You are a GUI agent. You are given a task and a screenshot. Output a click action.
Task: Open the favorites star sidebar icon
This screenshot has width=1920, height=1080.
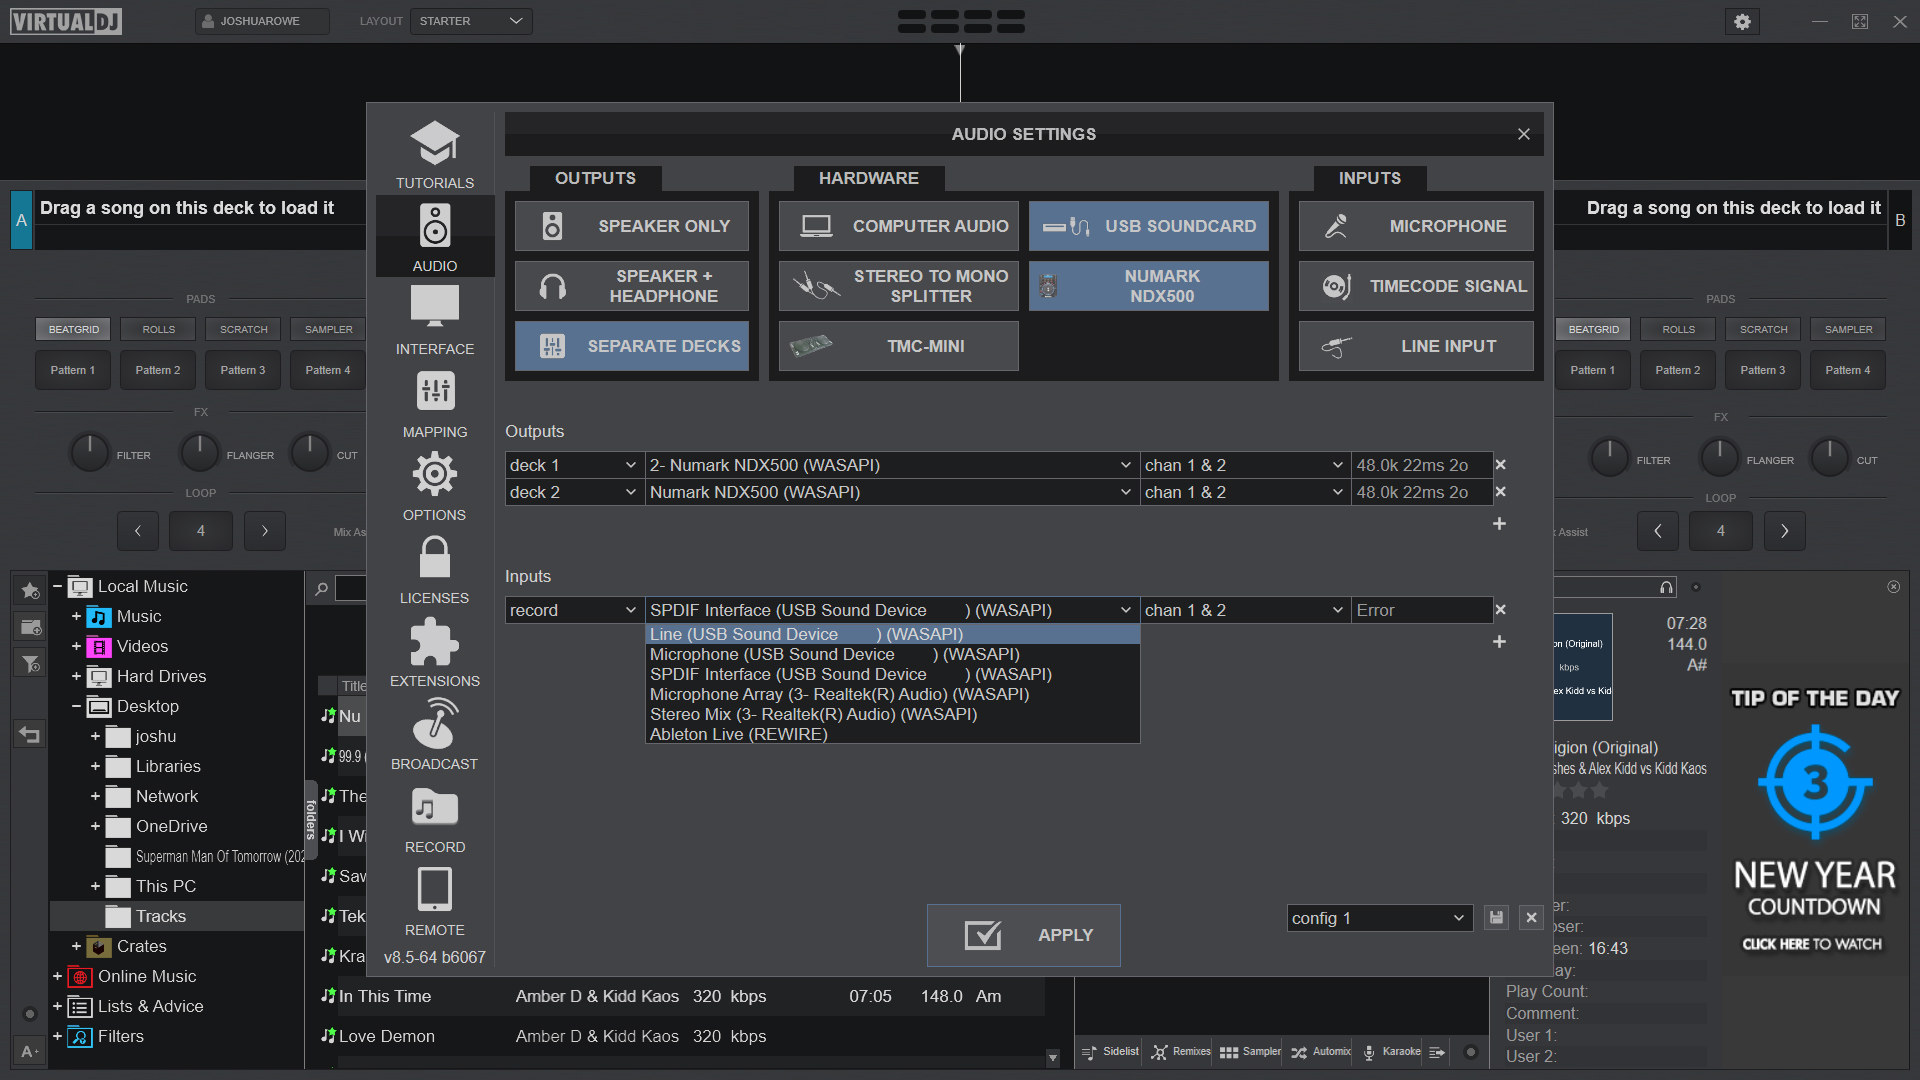click(30, 590)
